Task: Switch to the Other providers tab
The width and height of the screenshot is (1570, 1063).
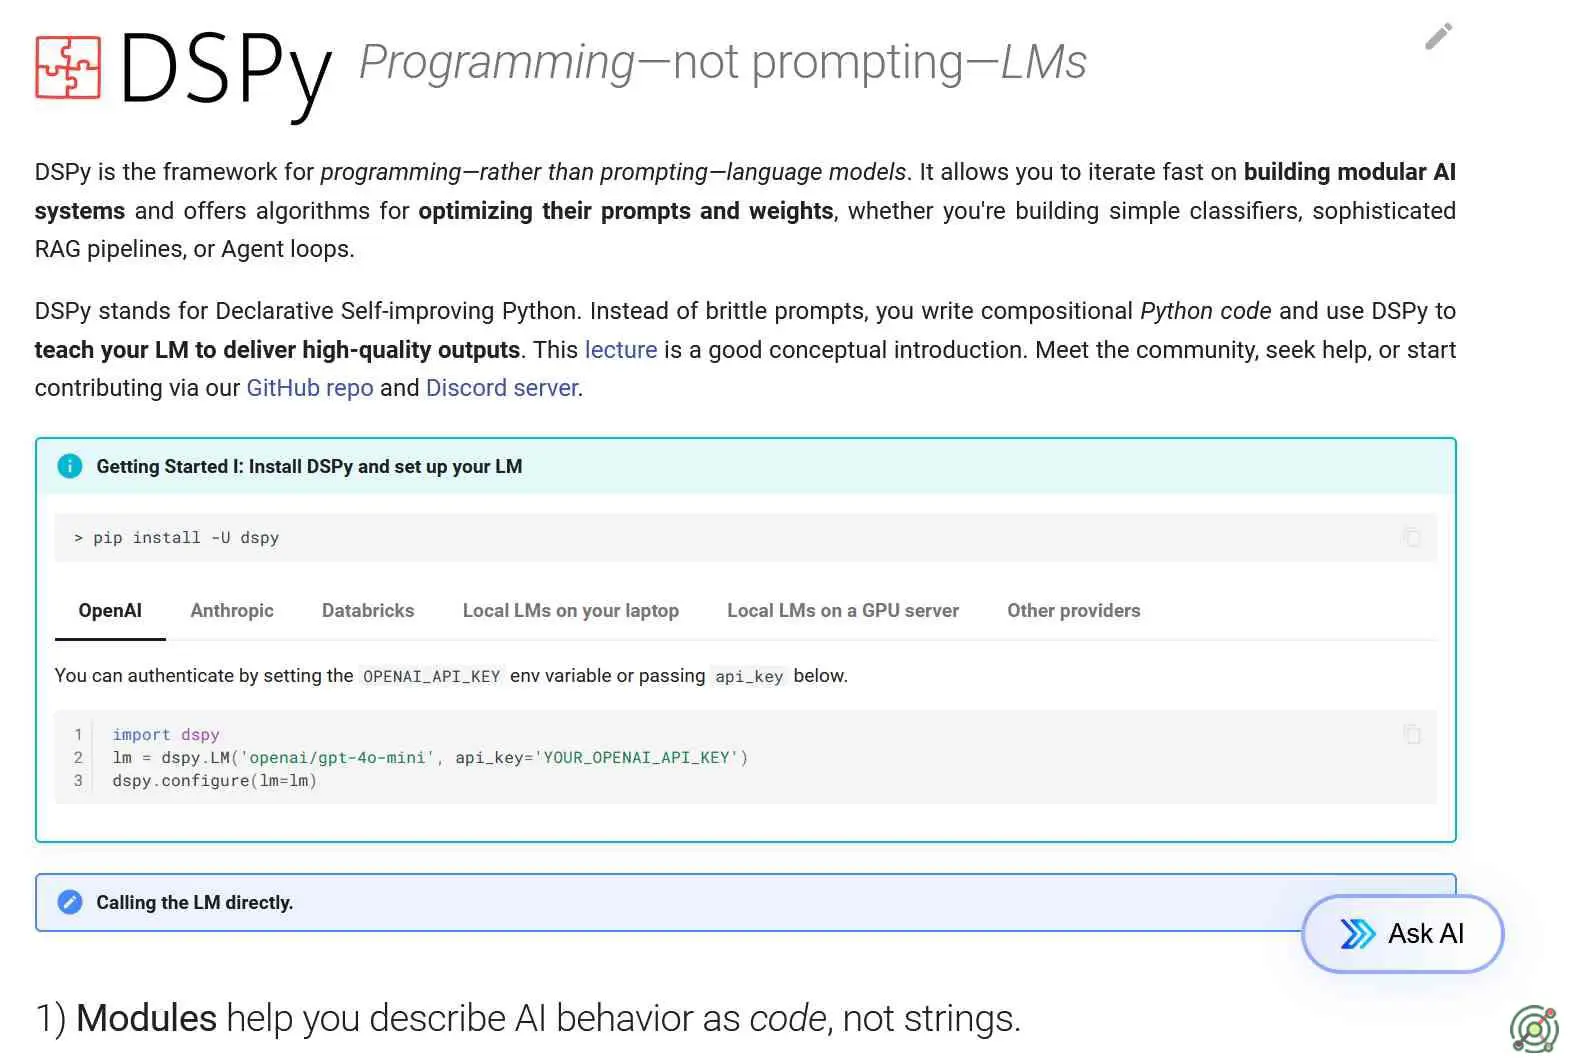Action: coord(1074,610)
